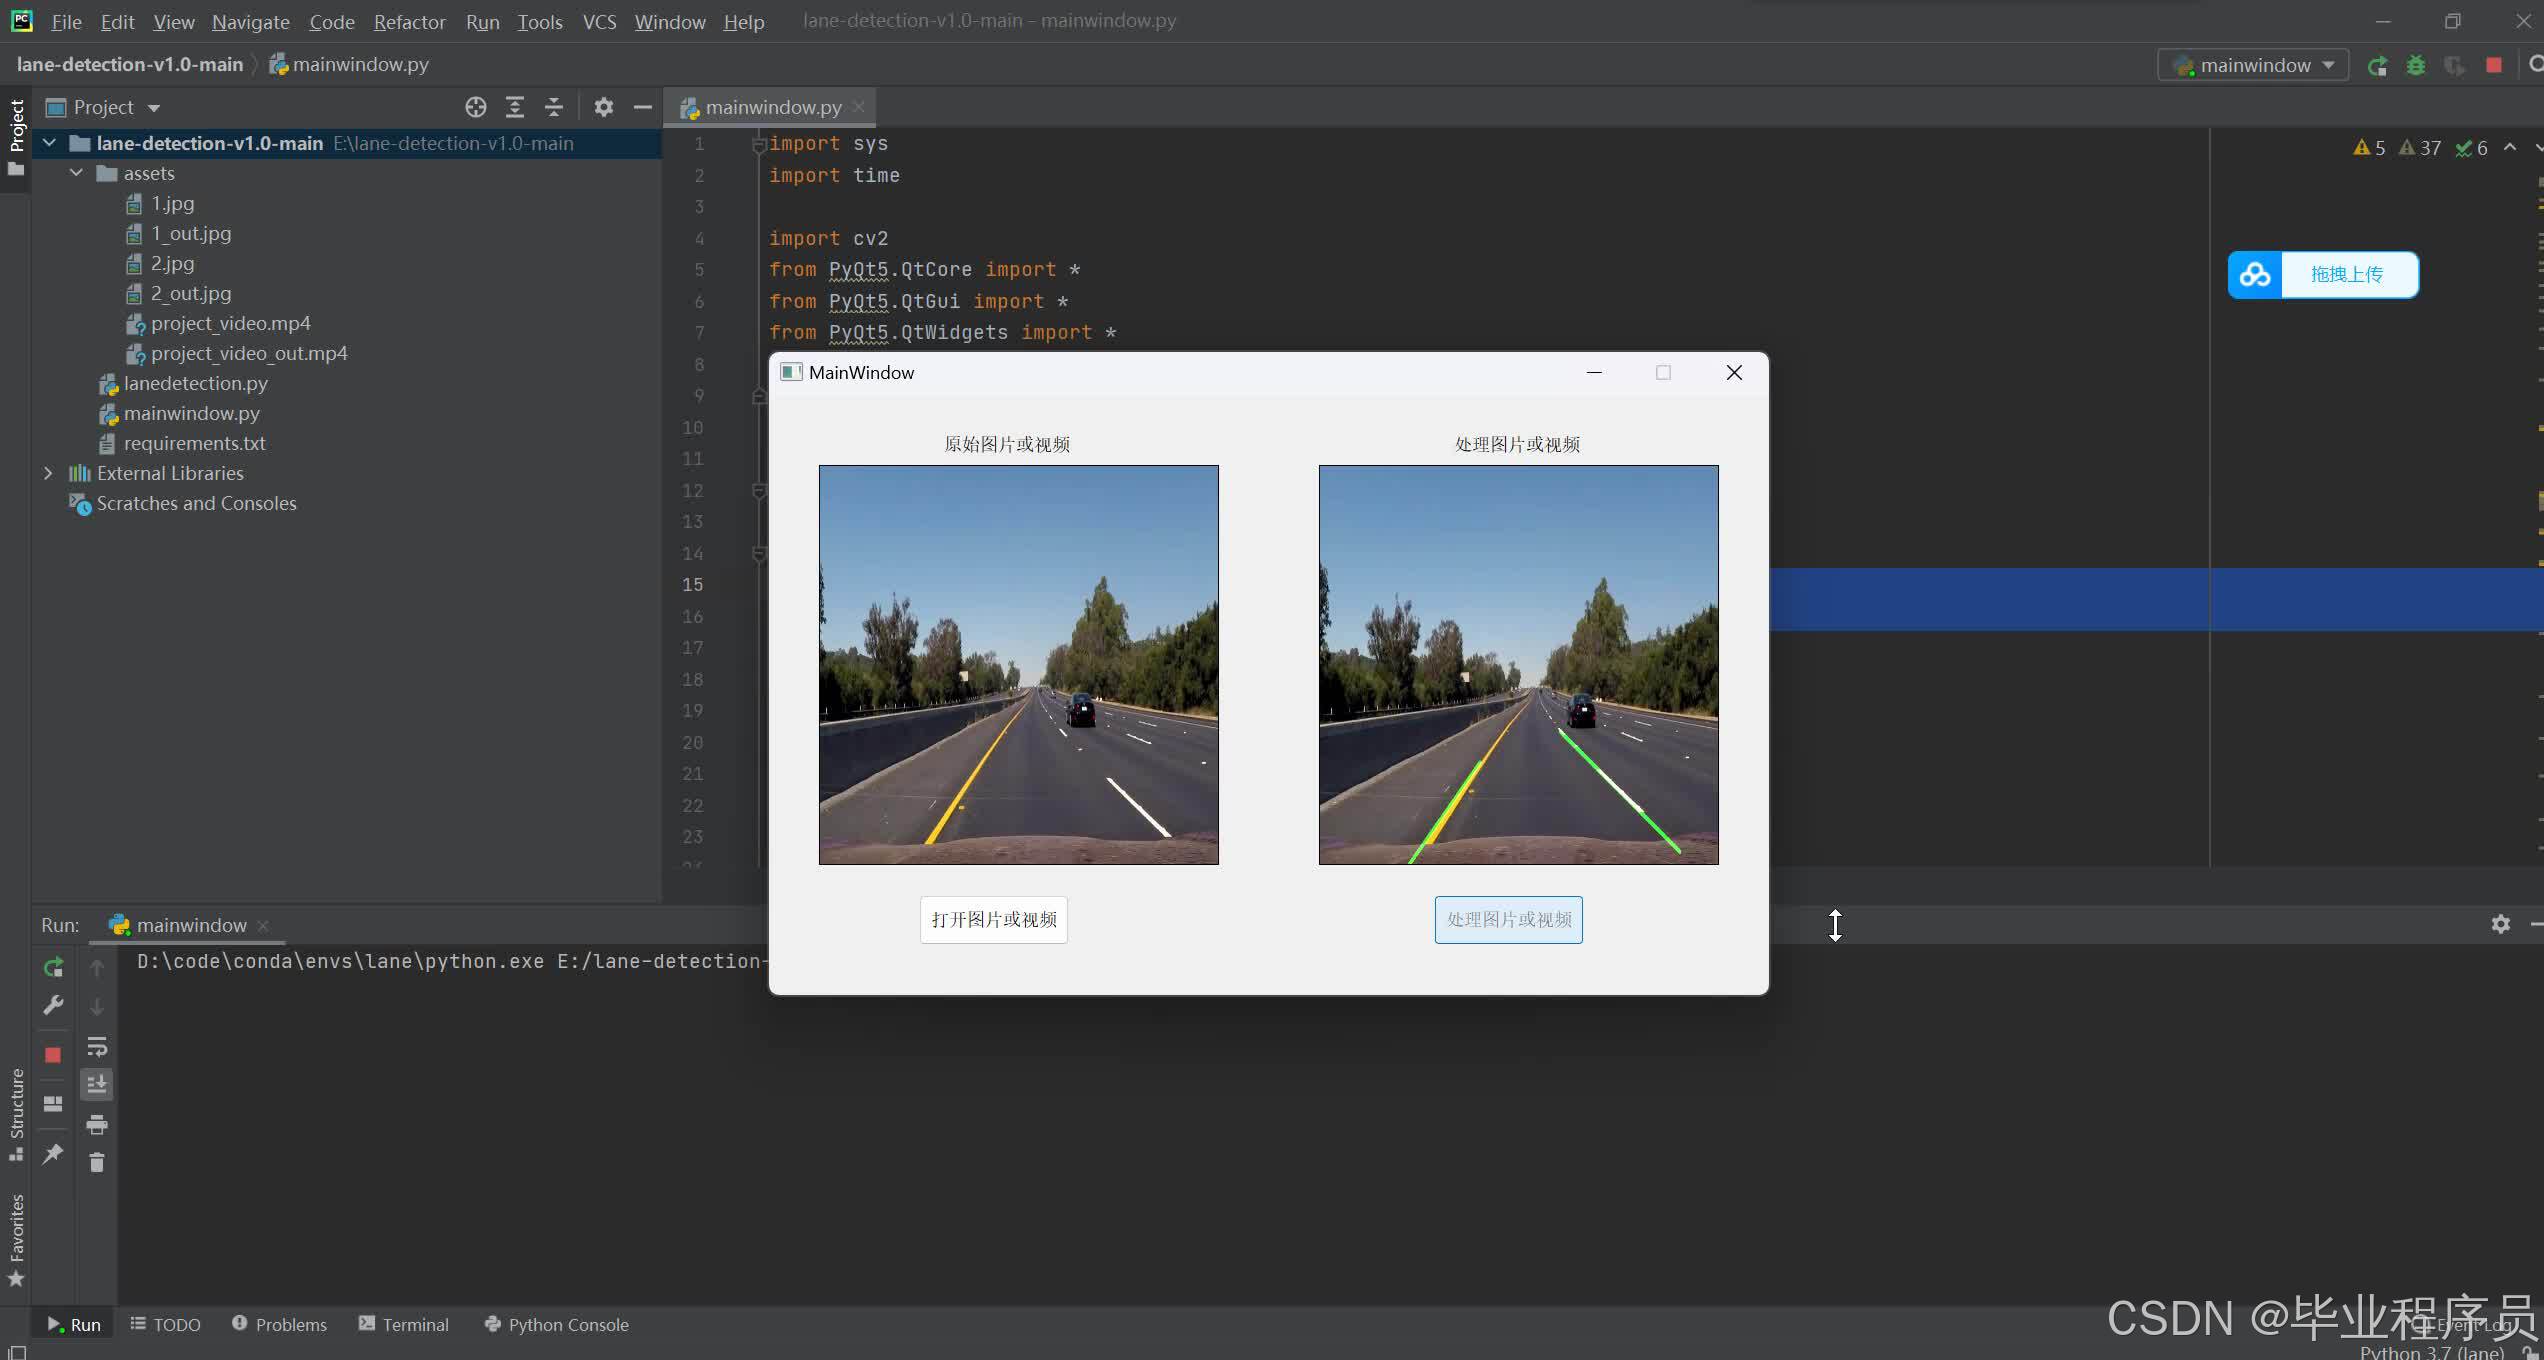Open Project panel settings gear
The height and width of the screenshot is (1360, 2544).
tap(603, 107)
